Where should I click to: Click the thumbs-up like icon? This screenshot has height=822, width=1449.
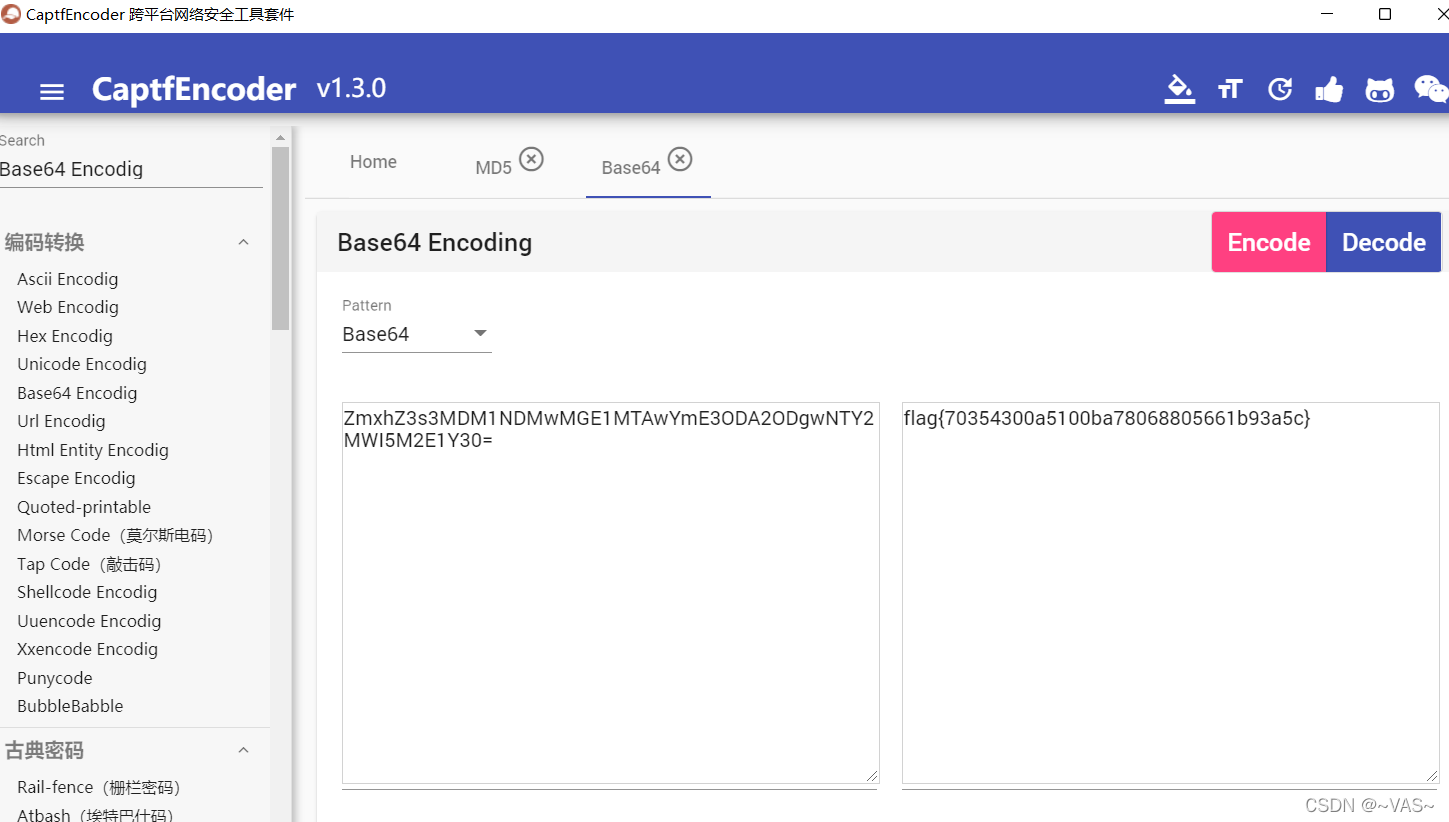(1329, 90)
